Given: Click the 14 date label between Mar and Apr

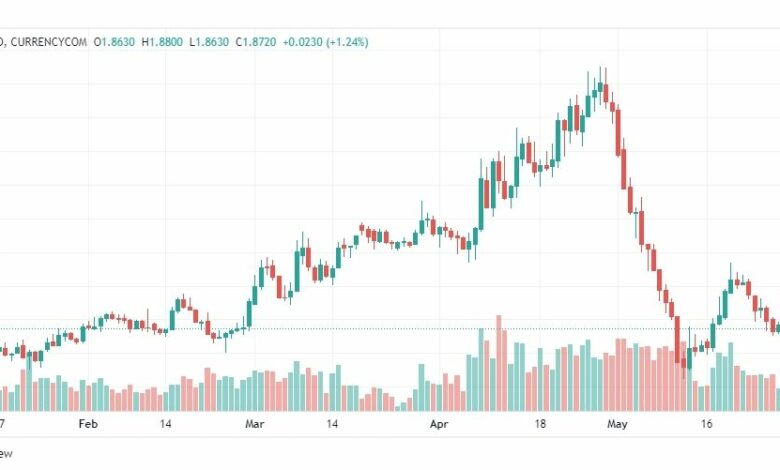Looking at the screenshot, I should click(x=332, y=424).
